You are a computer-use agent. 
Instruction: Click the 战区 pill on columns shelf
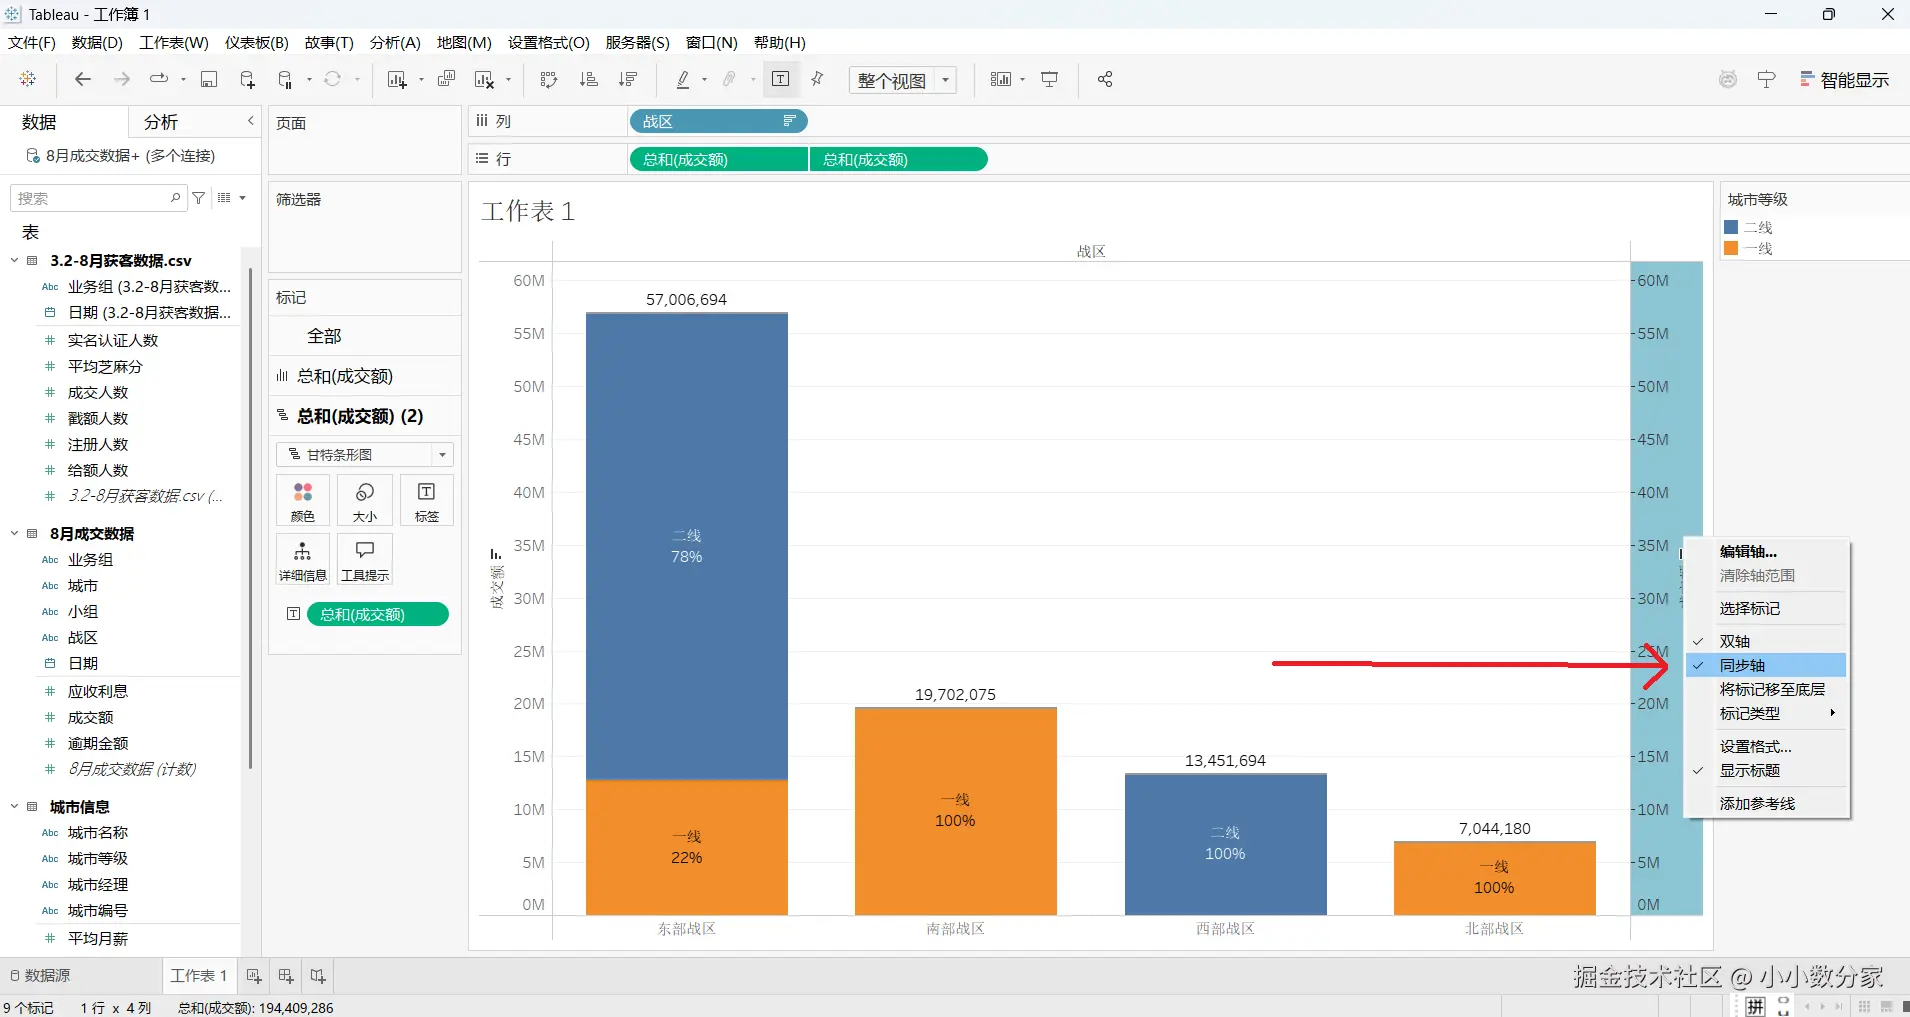click(718, 121)
